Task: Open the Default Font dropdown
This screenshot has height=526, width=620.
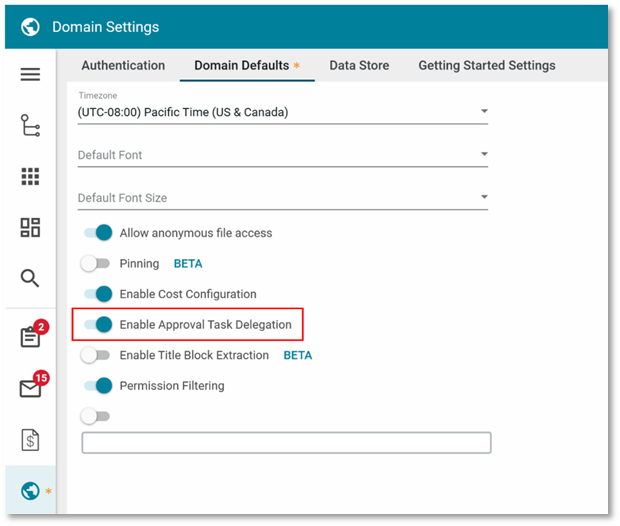Action: pos(283,155)
